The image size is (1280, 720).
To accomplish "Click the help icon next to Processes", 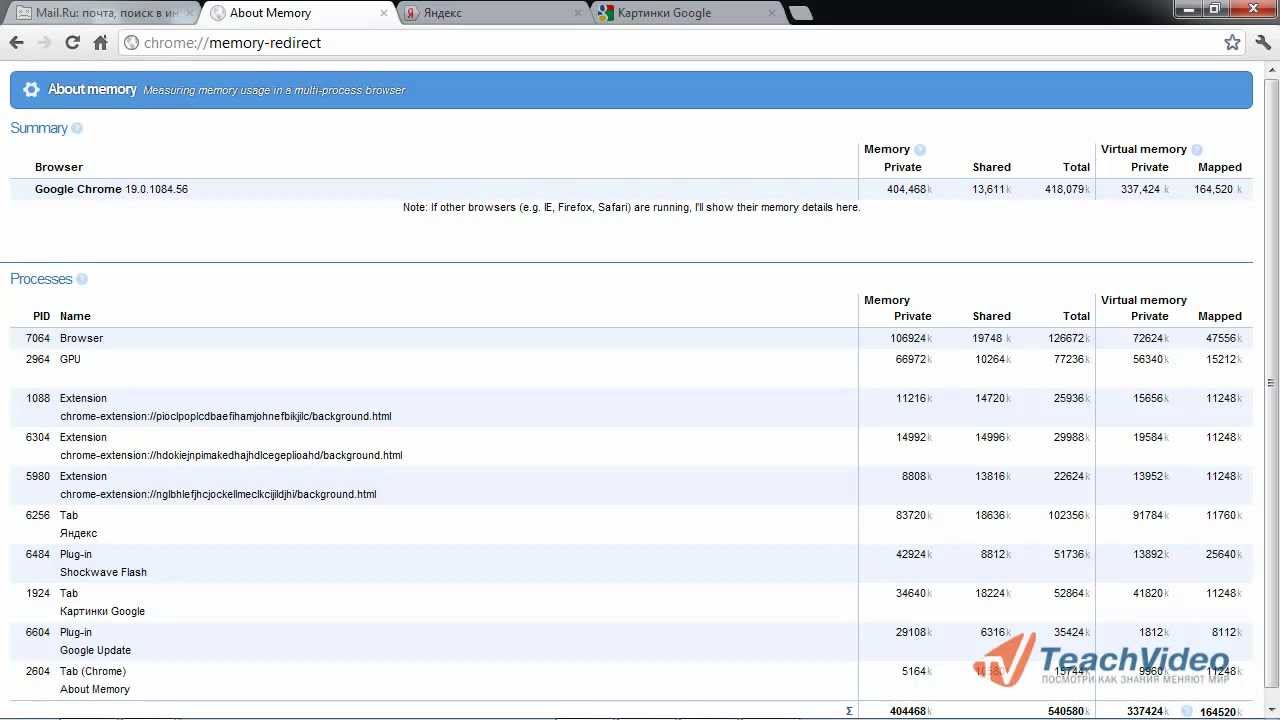I will 82,279.
